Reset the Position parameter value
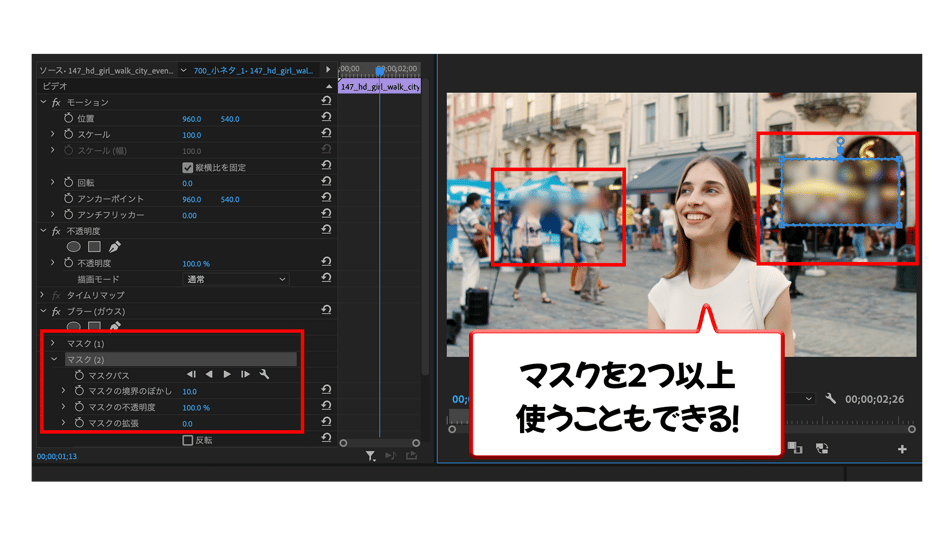Viewport: 950px width, 534px height. (326, 118)
